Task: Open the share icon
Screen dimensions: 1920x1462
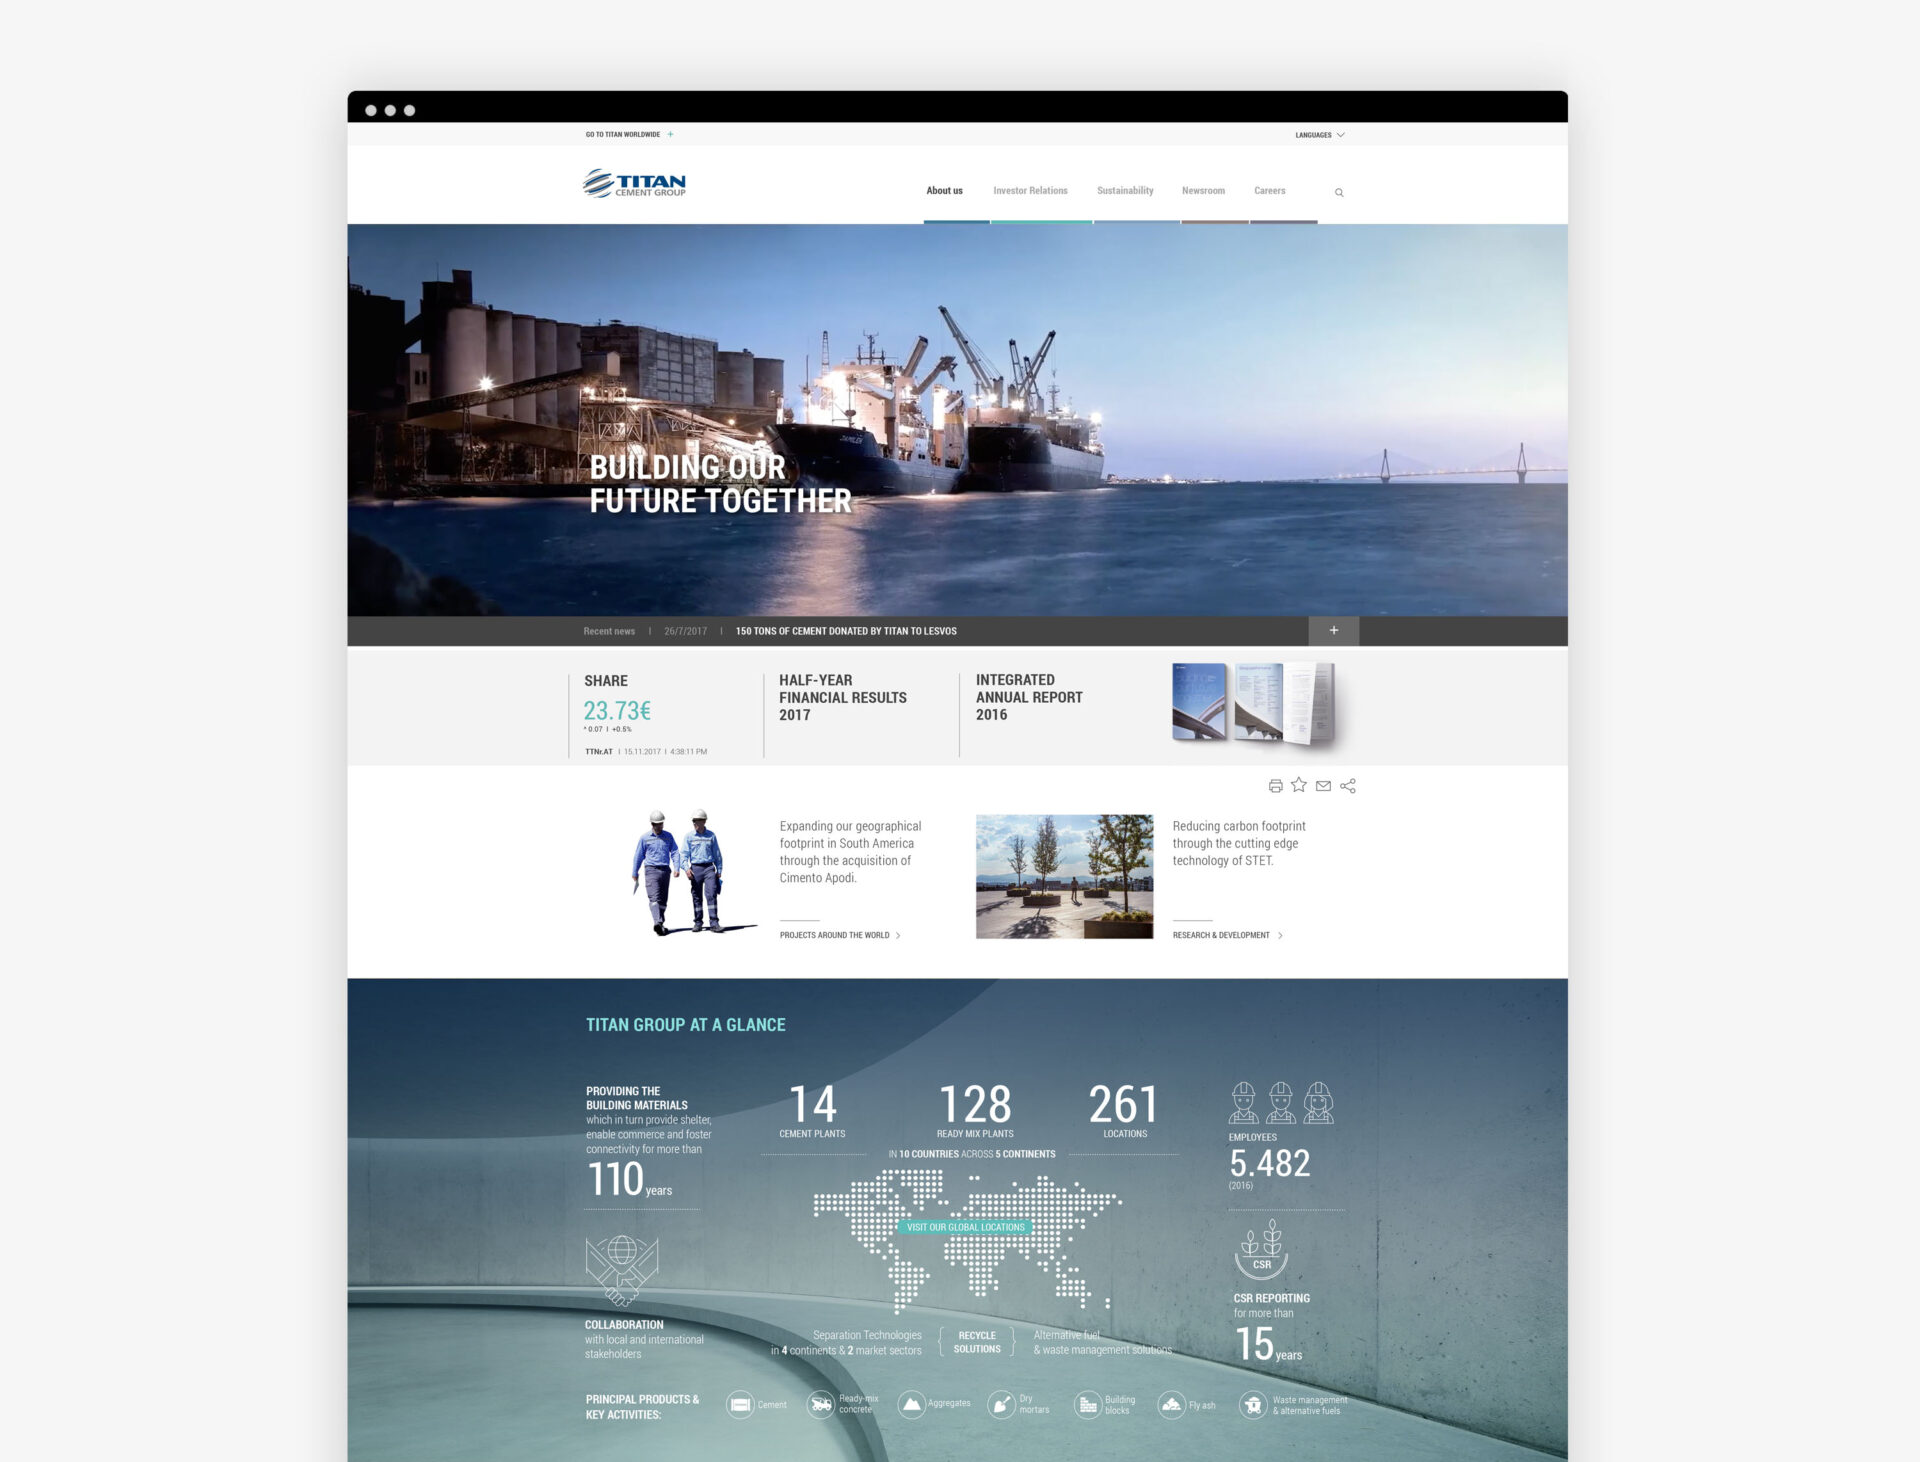Action: pyautogui.click(x=1348, y=786)
